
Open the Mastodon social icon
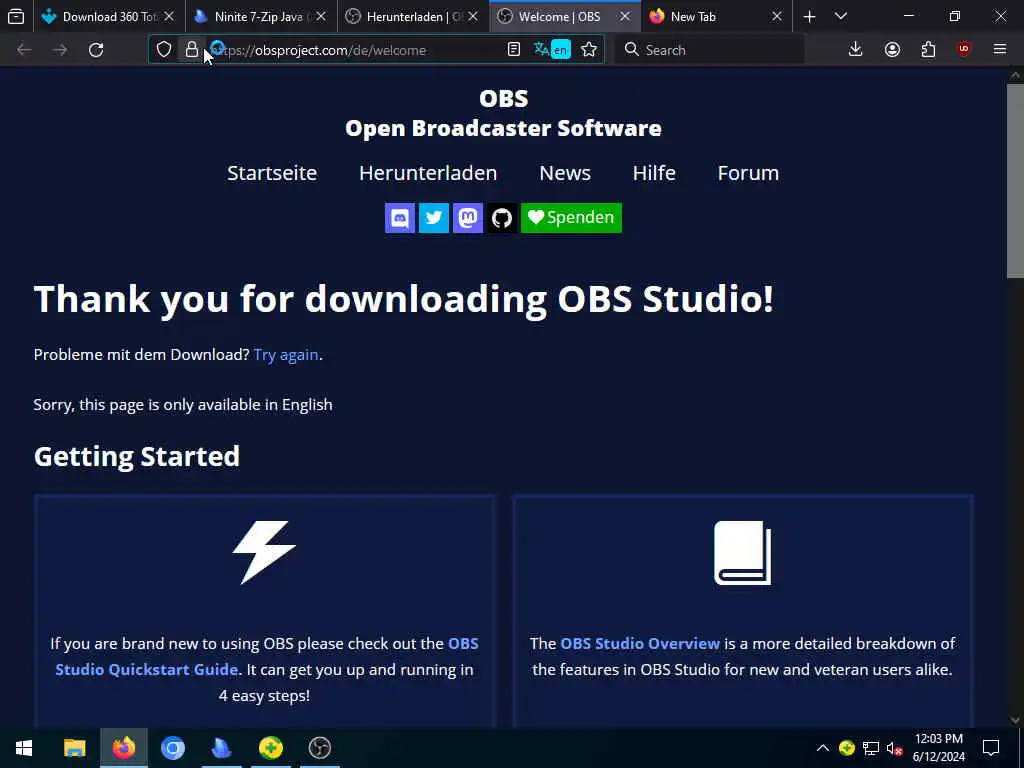click(x=468, y=217)
